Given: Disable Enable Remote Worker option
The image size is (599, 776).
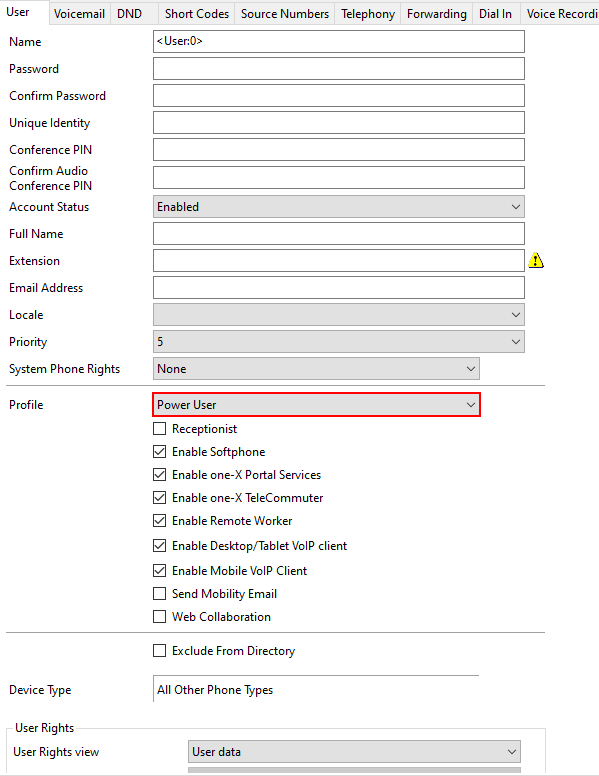Looking at the screenshot, I should 159,521.
